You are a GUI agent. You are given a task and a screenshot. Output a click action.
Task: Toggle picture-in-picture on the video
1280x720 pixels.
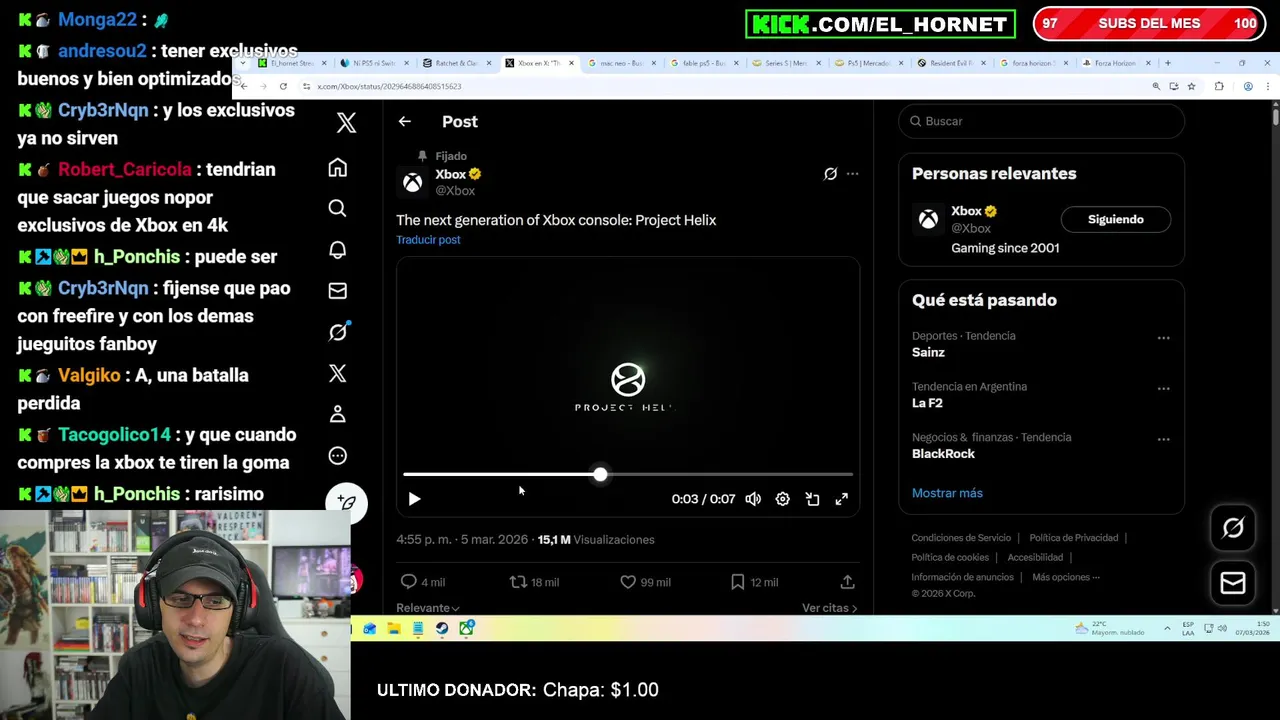pos(812,499)
